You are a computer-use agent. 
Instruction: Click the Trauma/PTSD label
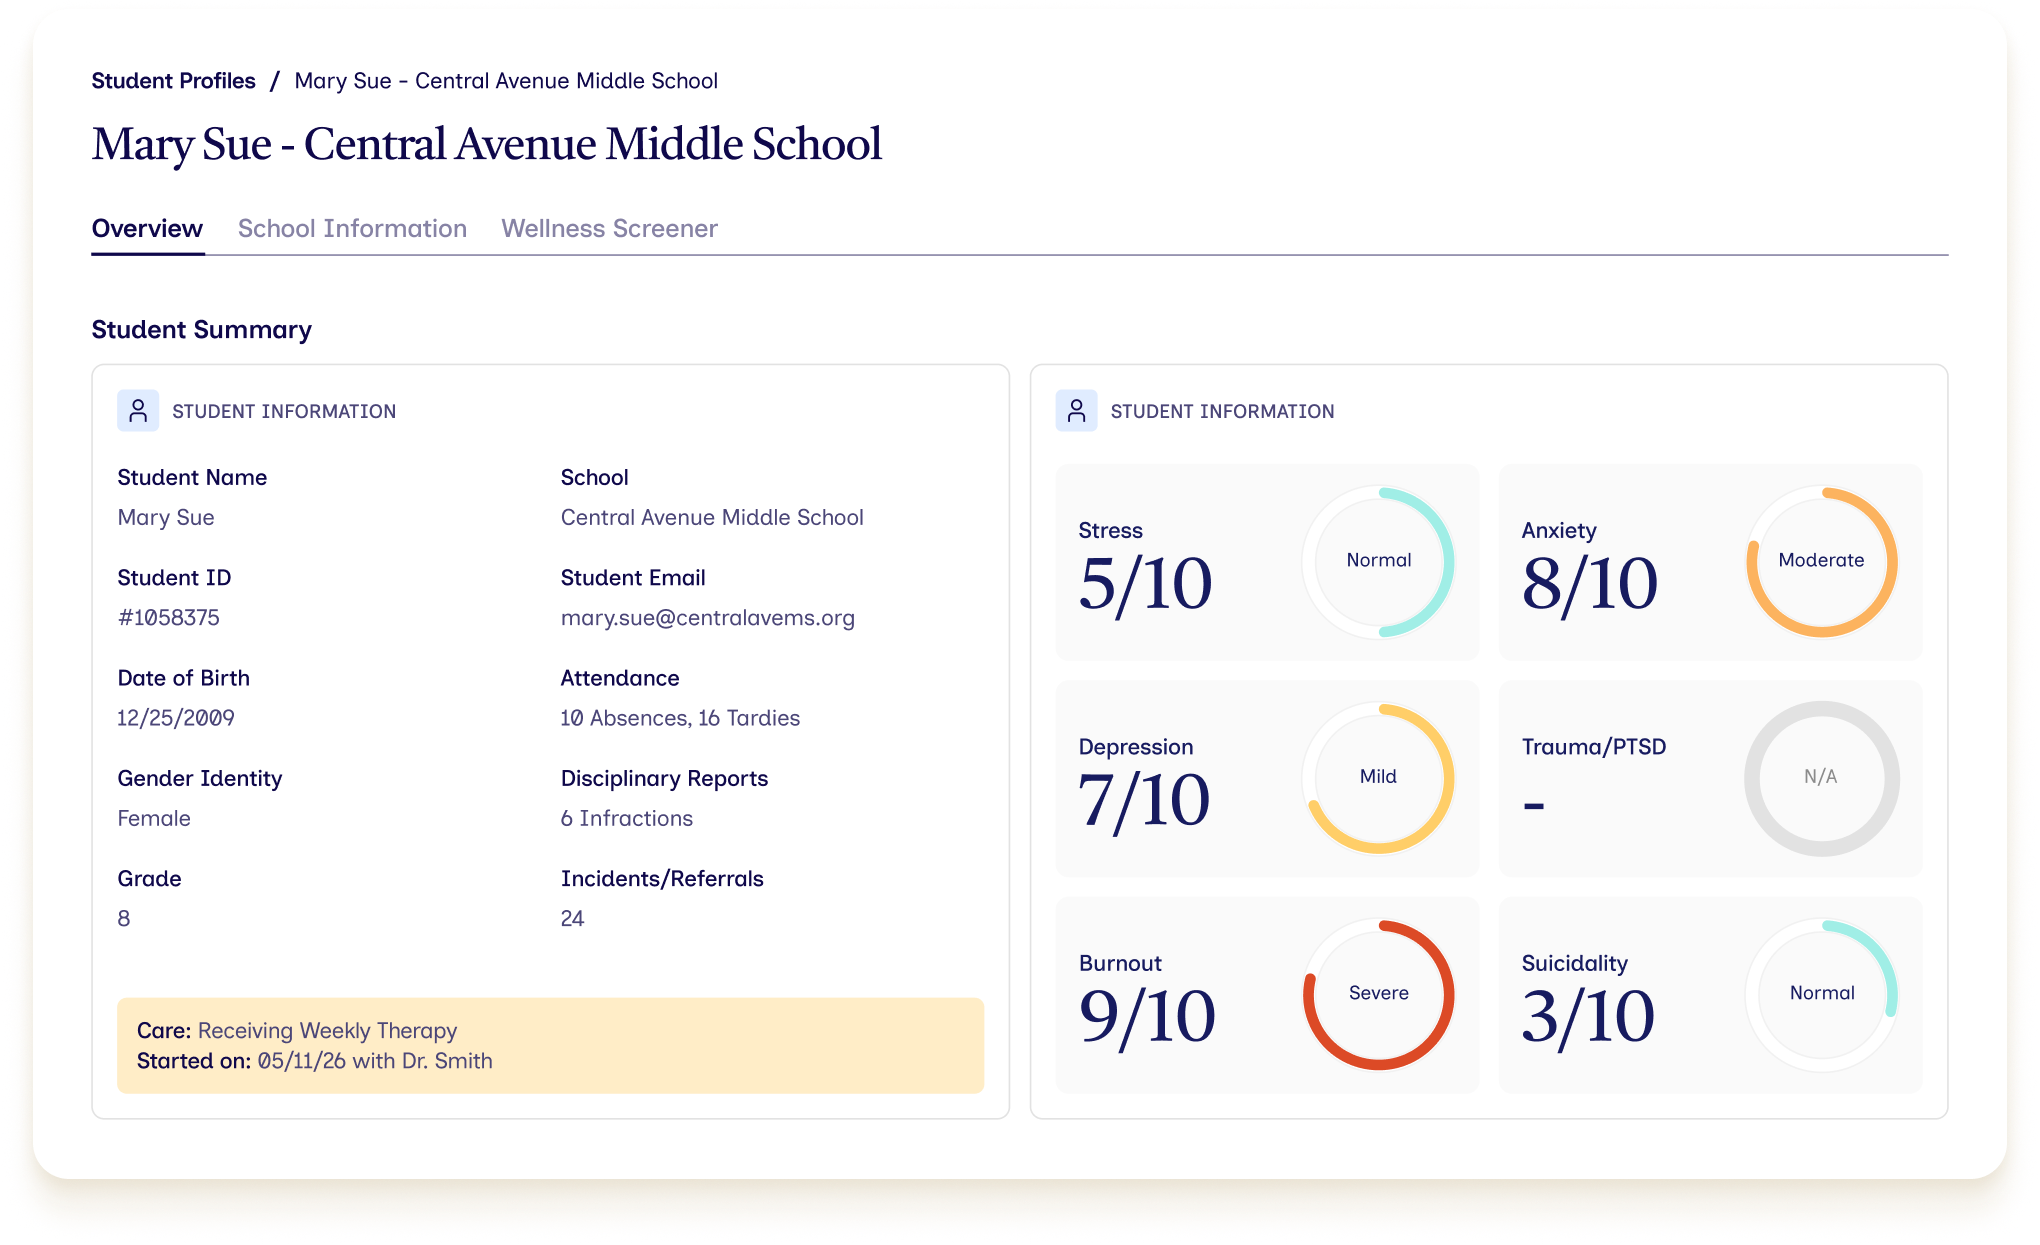[x=1594, y=747]
